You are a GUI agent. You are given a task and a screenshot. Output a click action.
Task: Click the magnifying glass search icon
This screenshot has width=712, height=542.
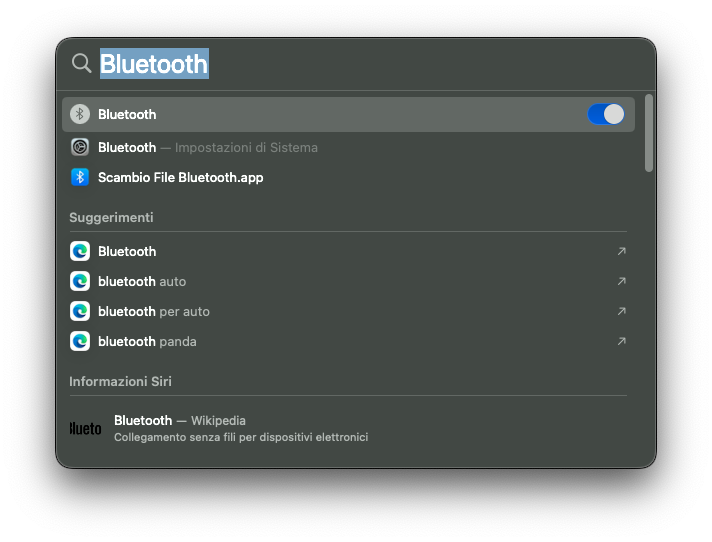point(81,64)
